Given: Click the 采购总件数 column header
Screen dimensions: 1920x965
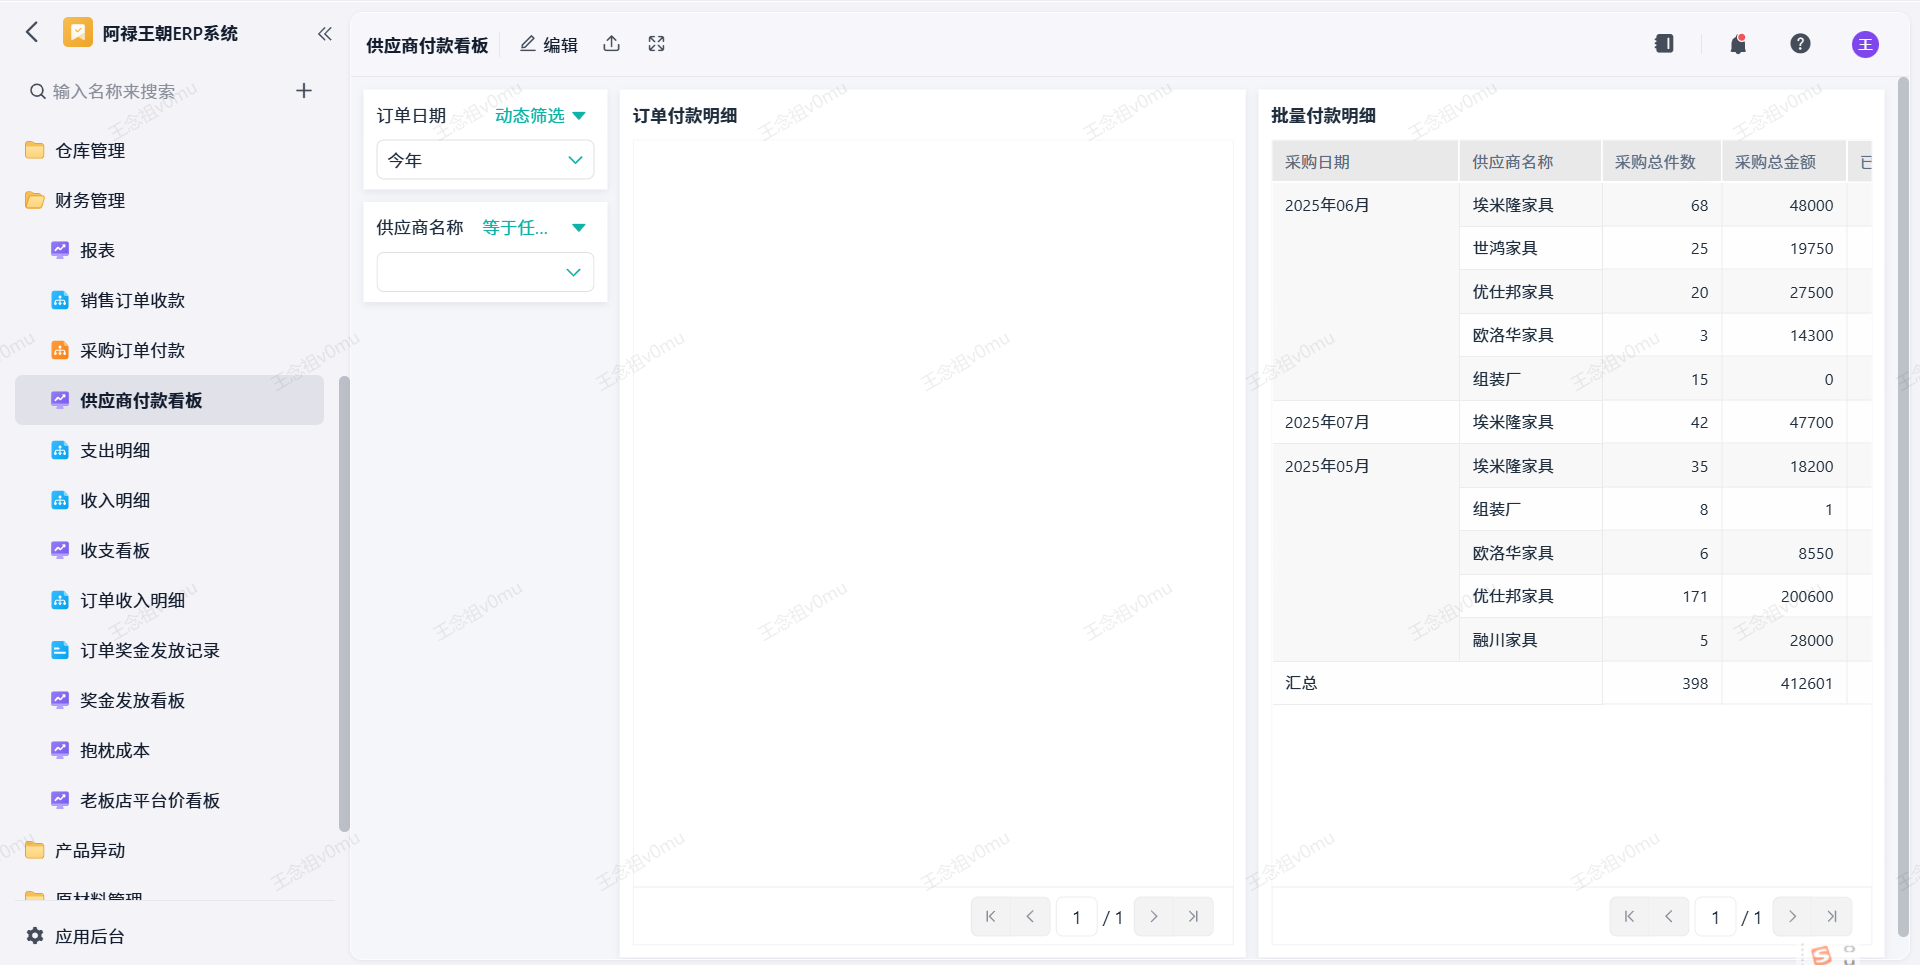Looking at the screenshot, I should pos(1661,162).
